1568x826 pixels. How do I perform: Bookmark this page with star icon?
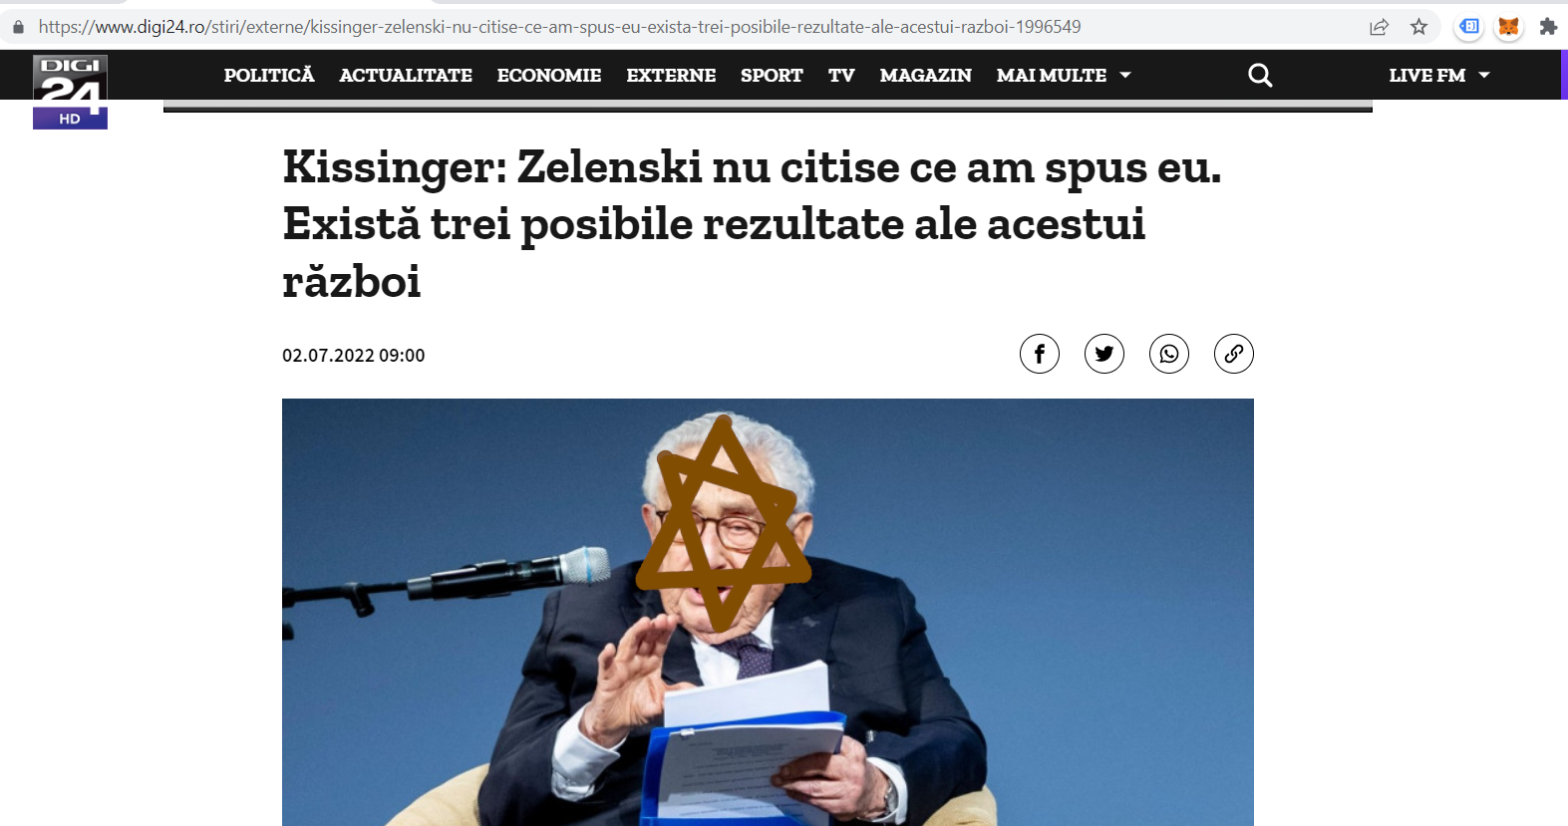coord(1418,27)
